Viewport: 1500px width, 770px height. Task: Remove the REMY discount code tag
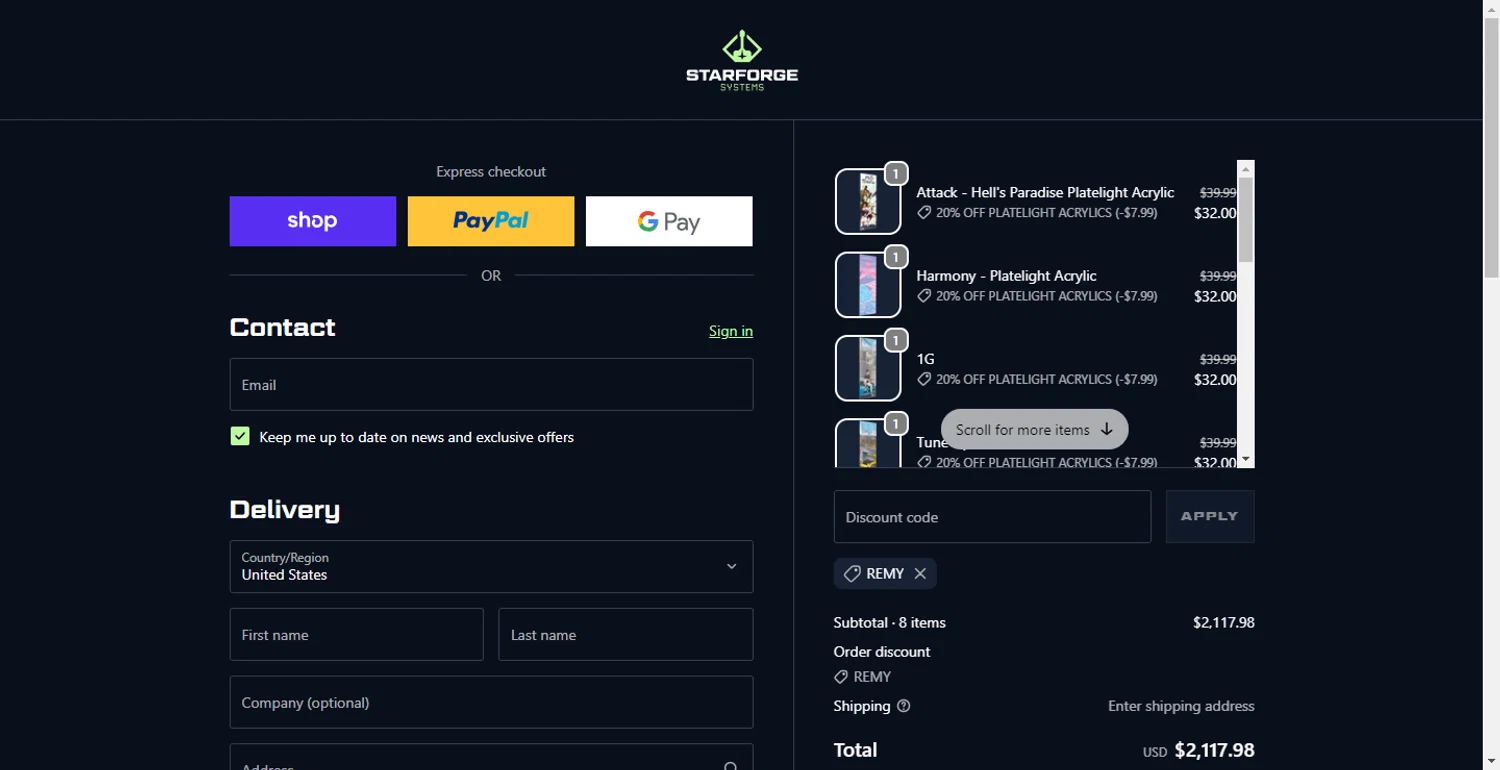[x=920, y=574]
